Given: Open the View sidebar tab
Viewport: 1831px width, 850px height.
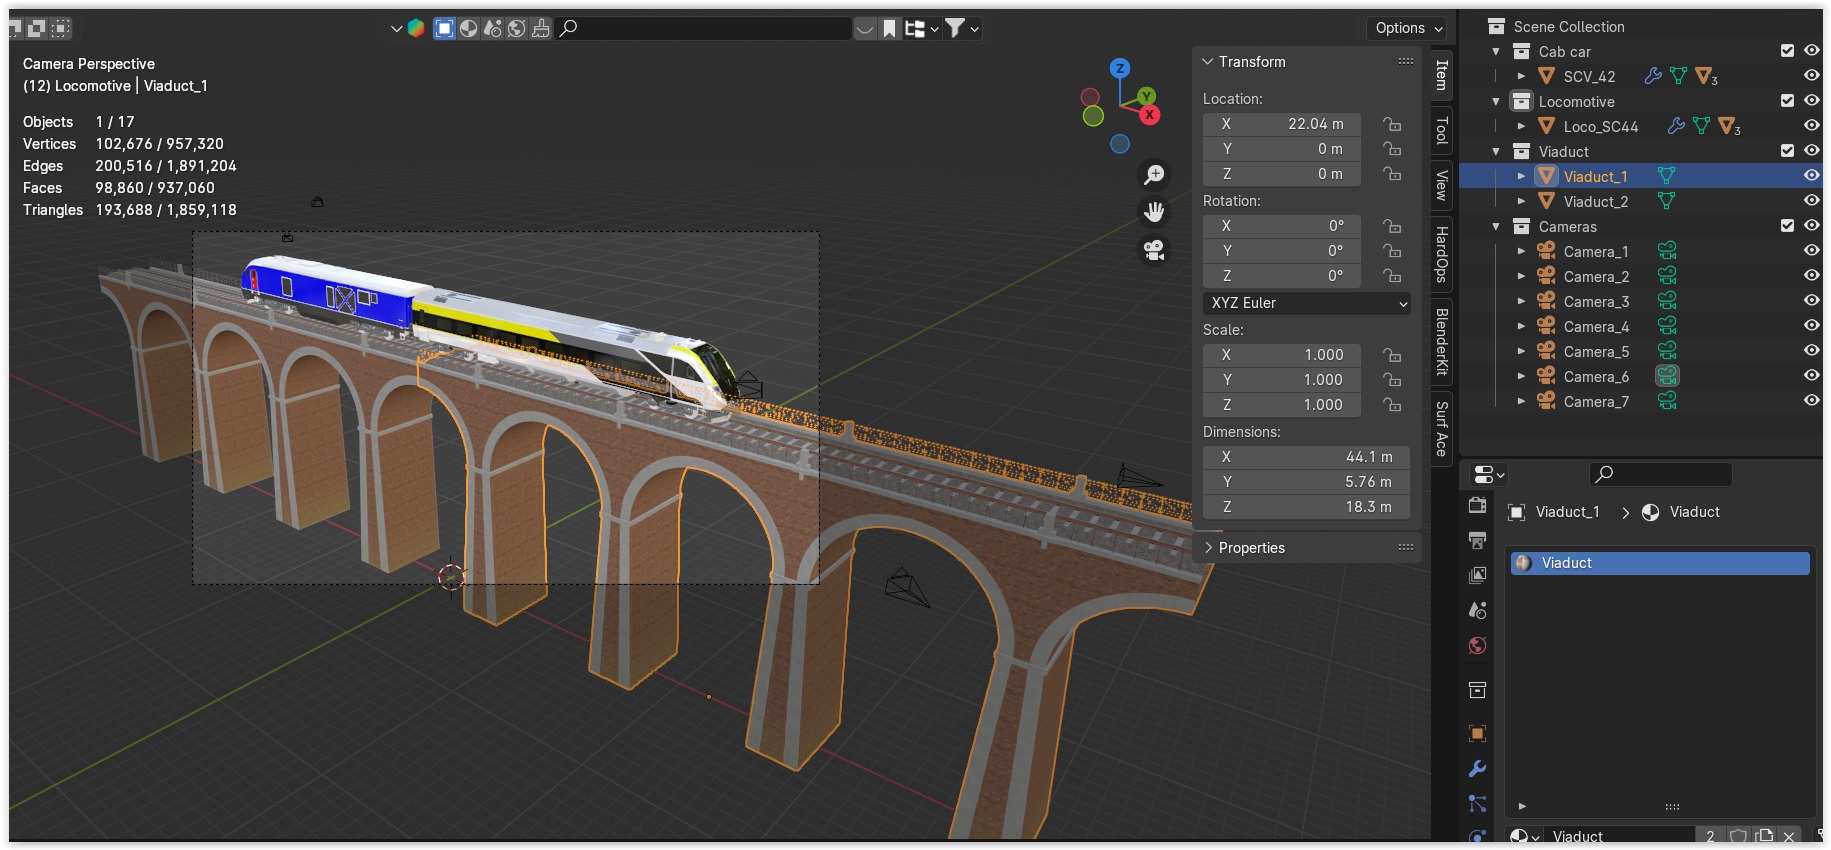Looking at the screenshot, I should [1441, 185].
